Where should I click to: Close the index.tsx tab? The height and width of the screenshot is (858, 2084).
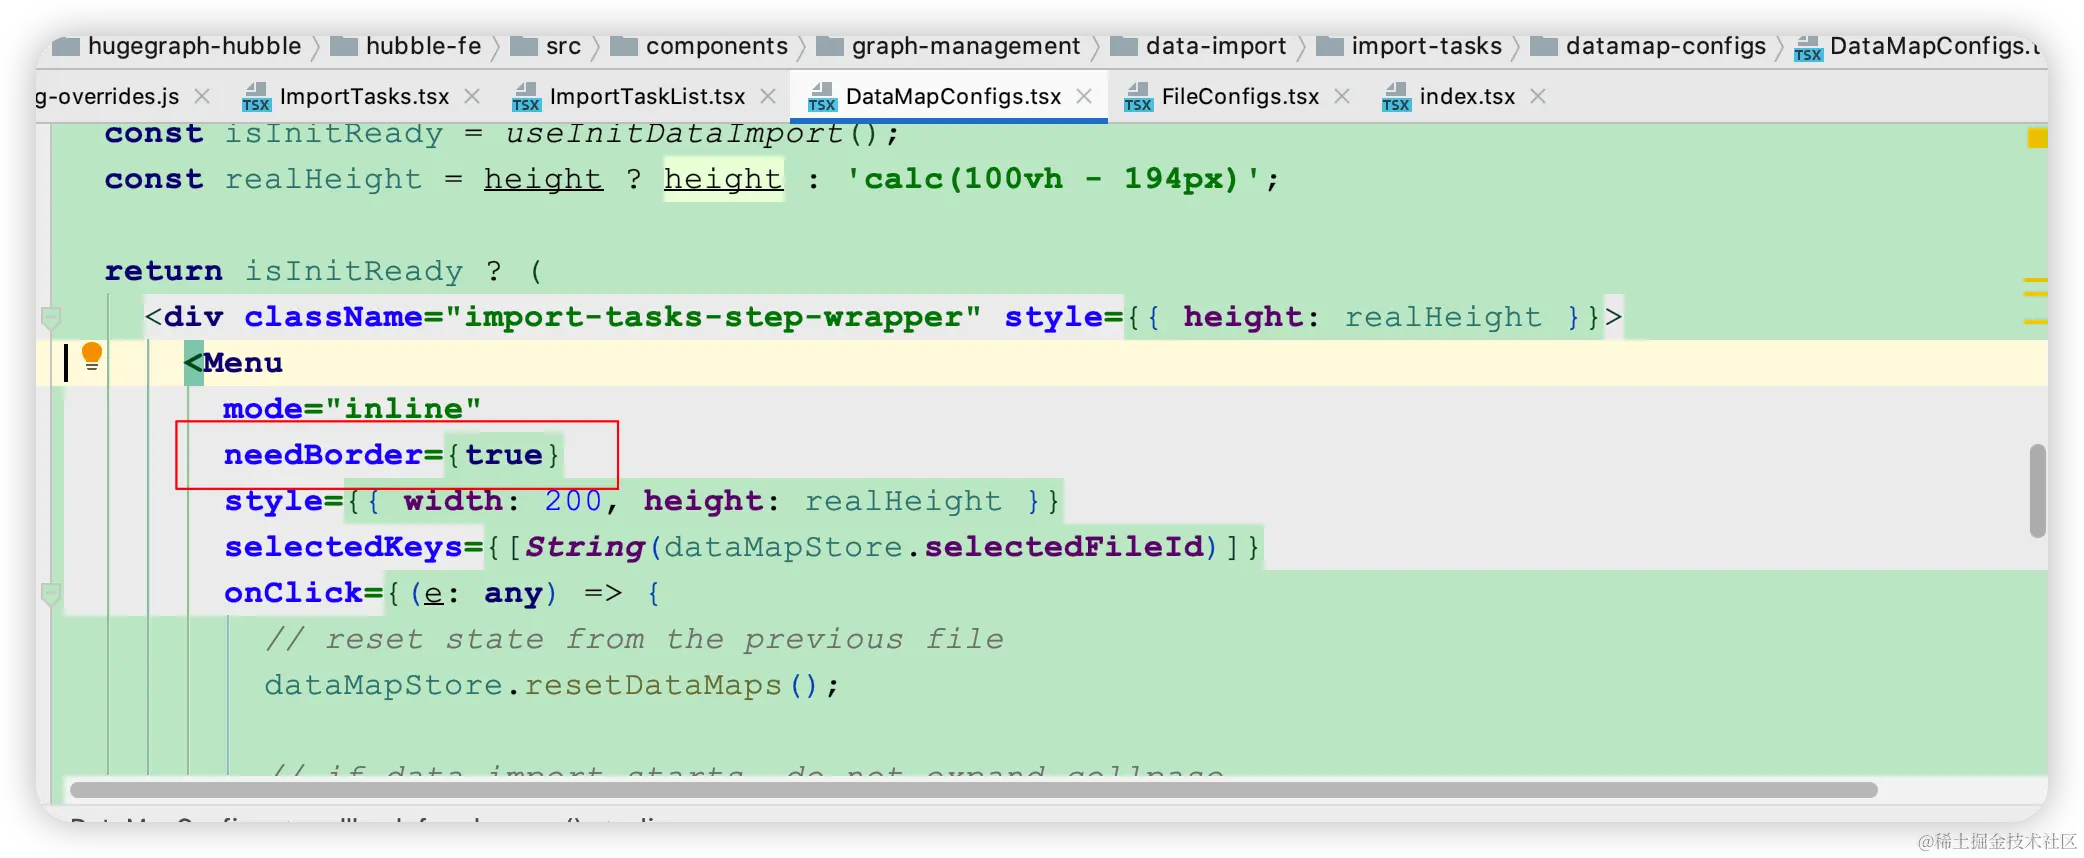[x=1538, y=96]
